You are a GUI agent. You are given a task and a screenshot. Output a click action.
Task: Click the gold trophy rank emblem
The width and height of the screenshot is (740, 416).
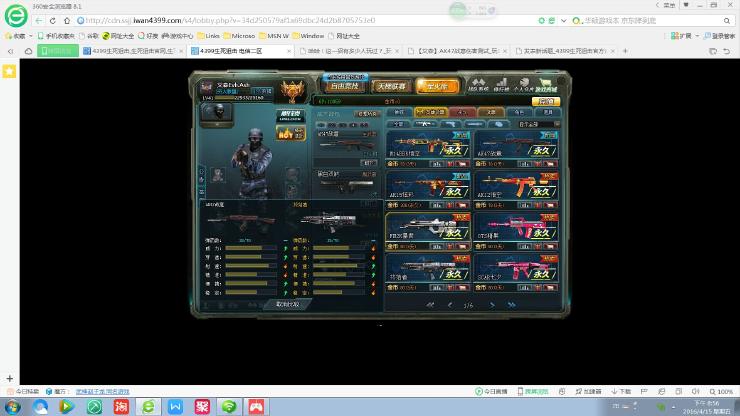pyautogui.click(x=292, y=91)
